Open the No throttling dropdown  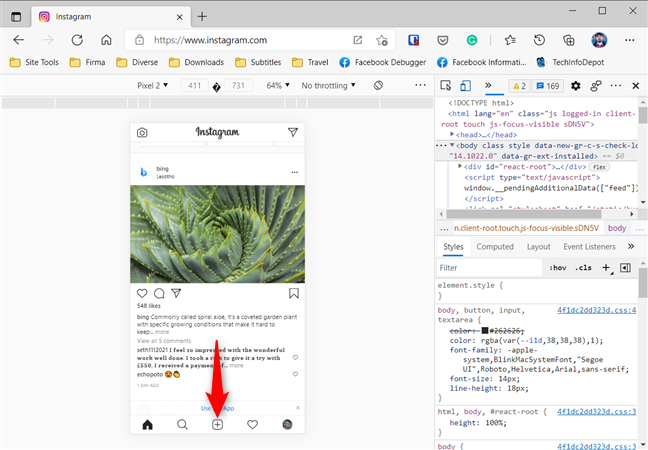[x=328, y=86]
